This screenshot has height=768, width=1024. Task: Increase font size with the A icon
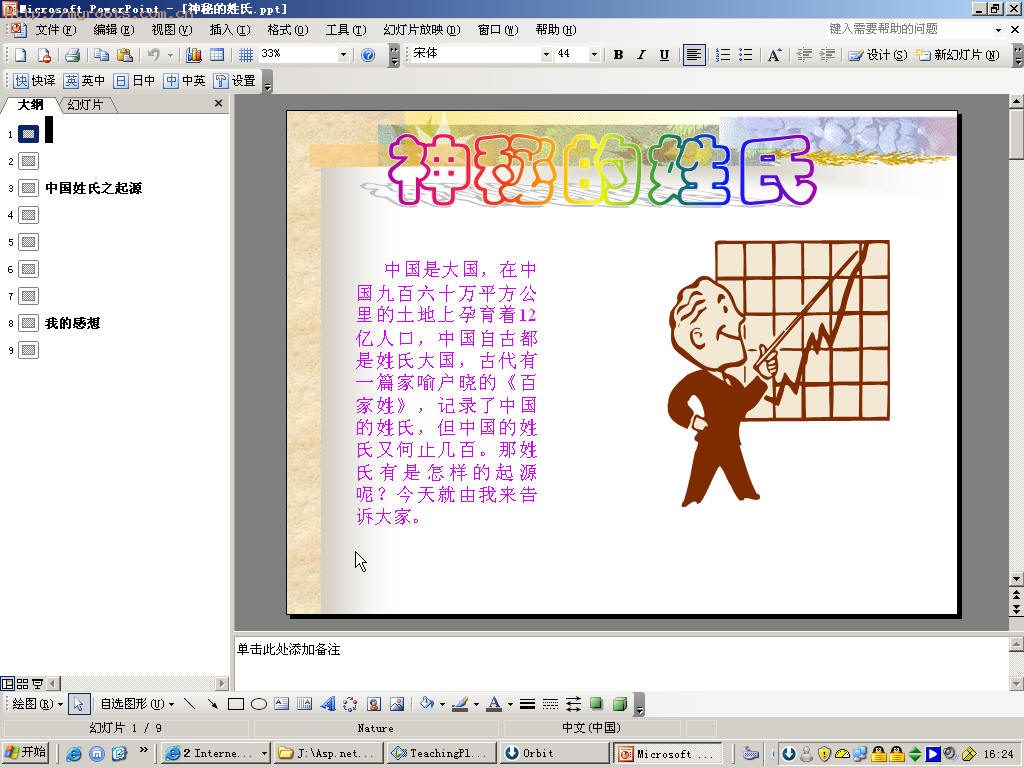point(774,55)
